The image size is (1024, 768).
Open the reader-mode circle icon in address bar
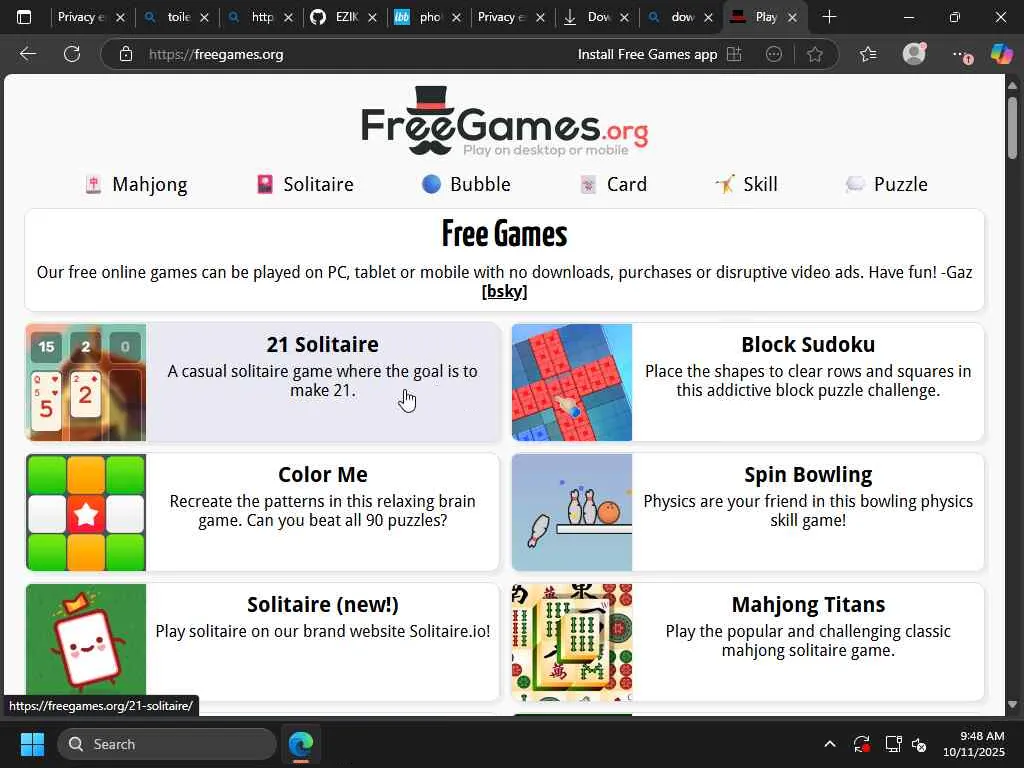[774, 54]
